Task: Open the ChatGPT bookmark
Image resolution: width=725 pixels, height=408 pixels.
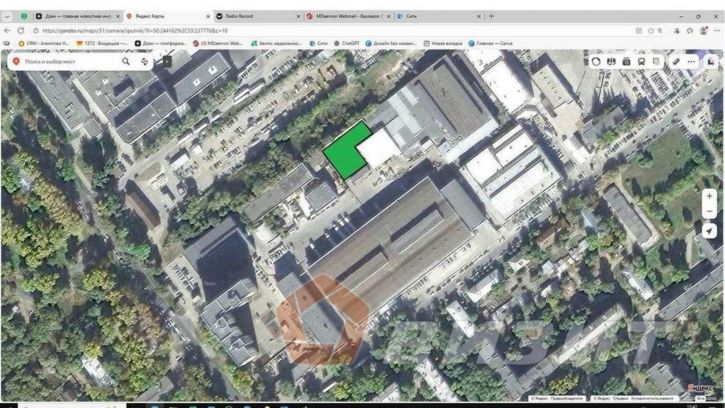Action: 349,43
